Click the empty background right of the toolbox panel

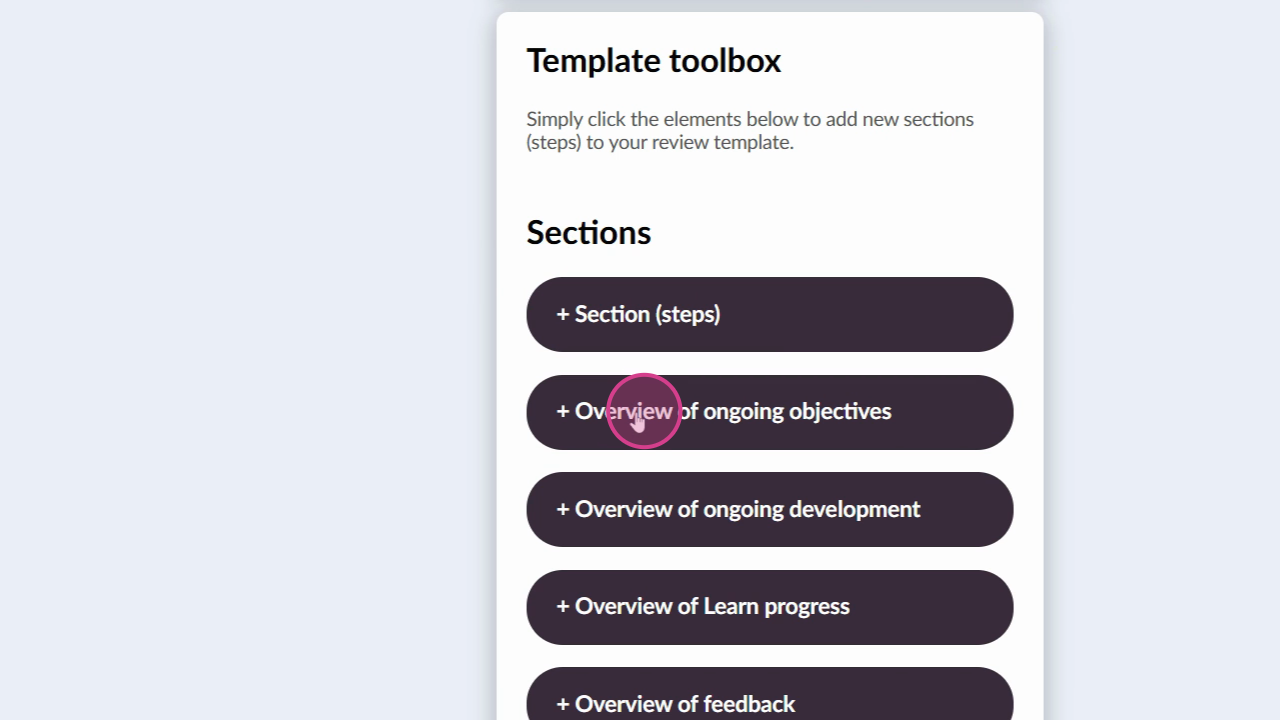pos(1160,360)
